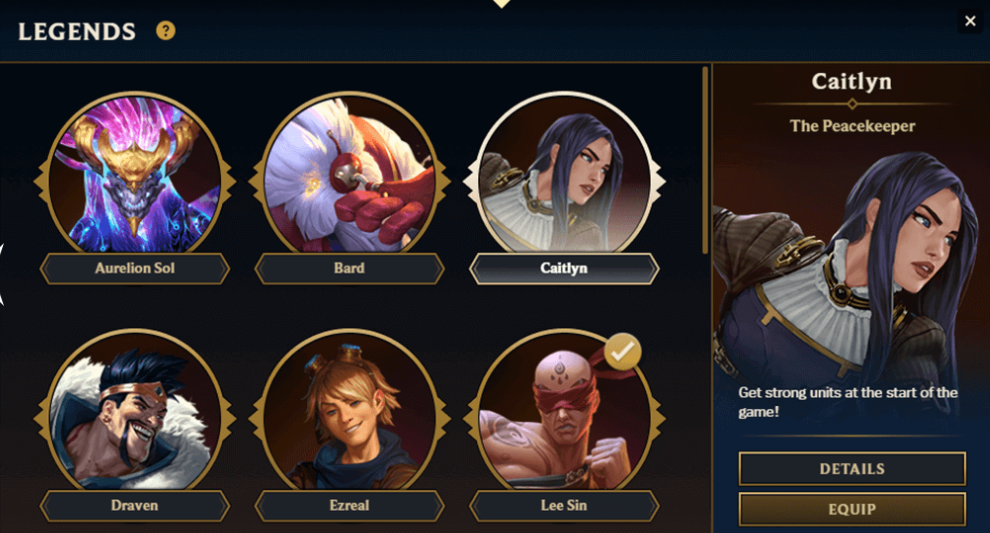Image resolution: width=990 pixels, height=533 pixels.
Task: Select the Aurelion Sol portrait
Action: [134, 174]
